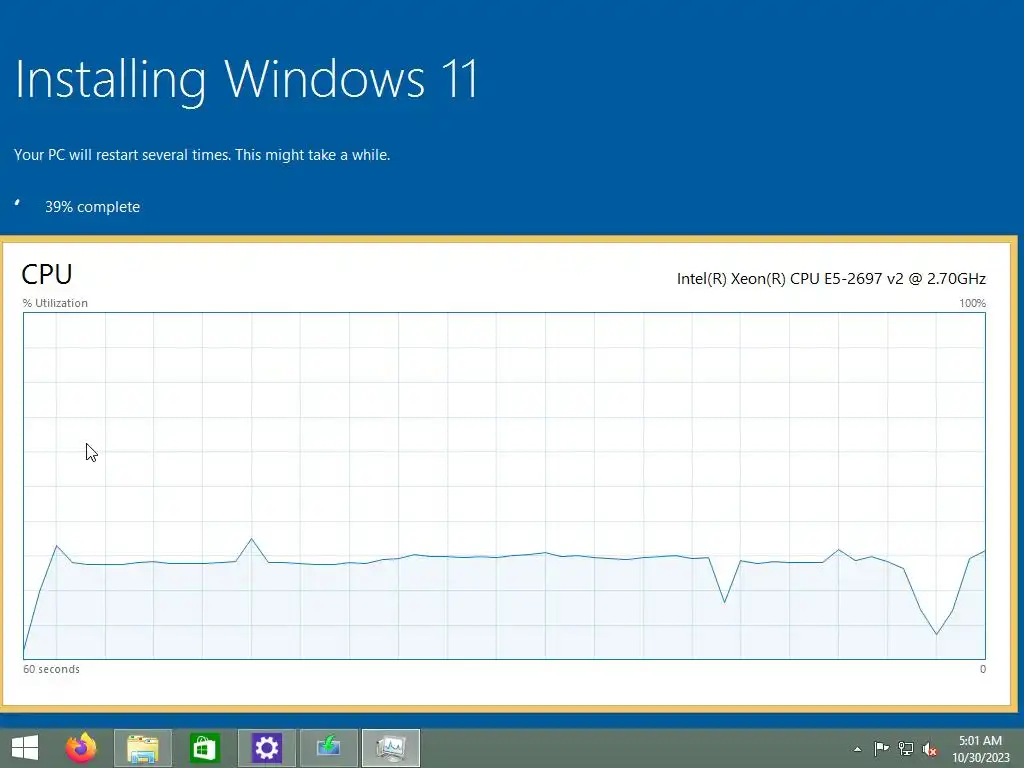The height and width of the screenshot is (768, 1024).
Task: Open File Explorer from the taskbar
Action: coord(143,748)
